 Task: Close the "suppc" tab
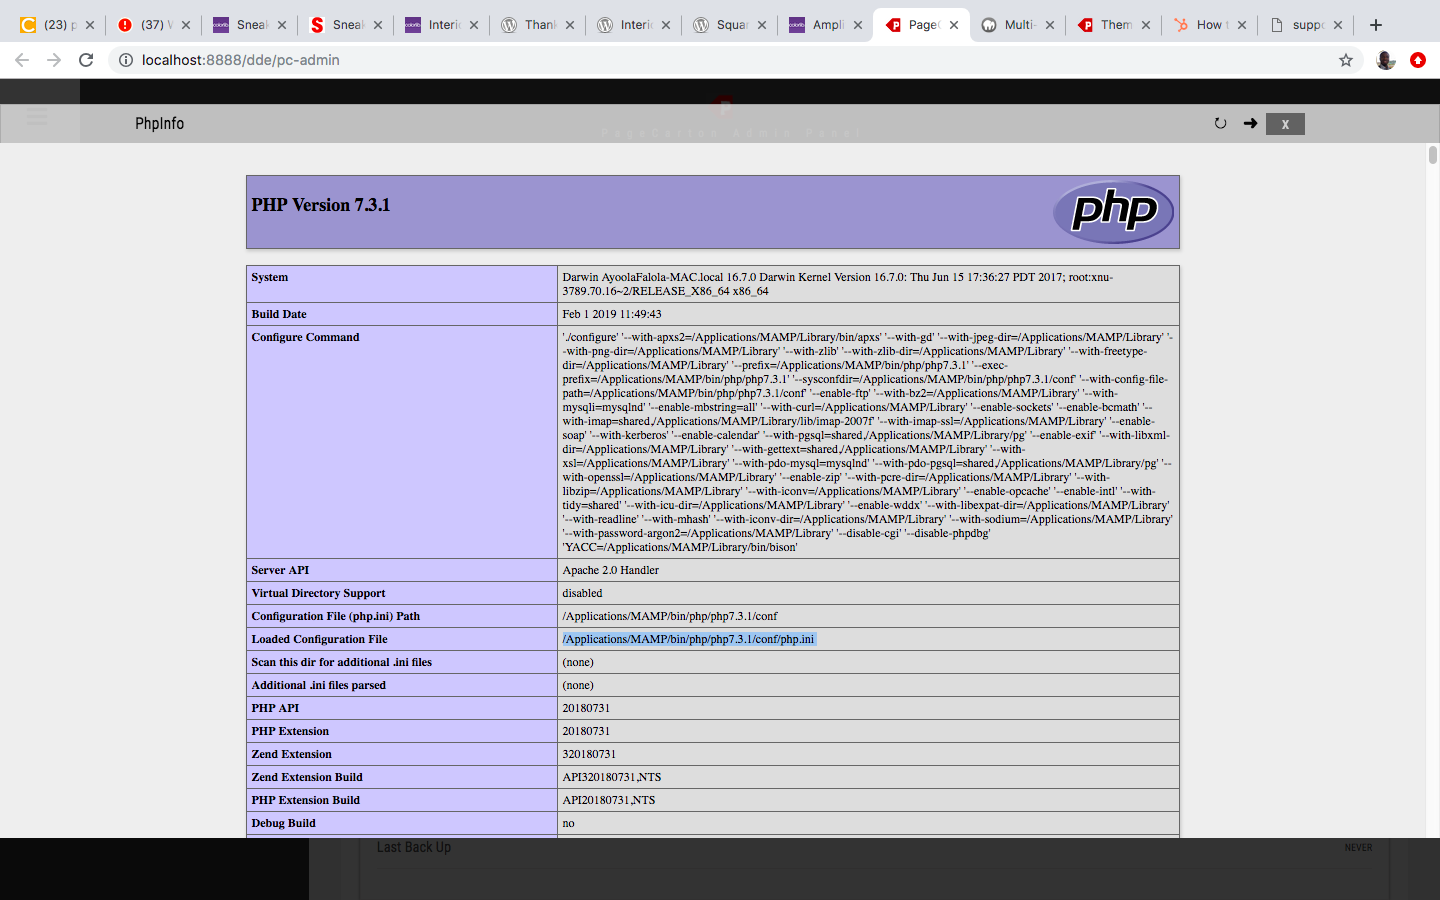tap(1338, 25)
